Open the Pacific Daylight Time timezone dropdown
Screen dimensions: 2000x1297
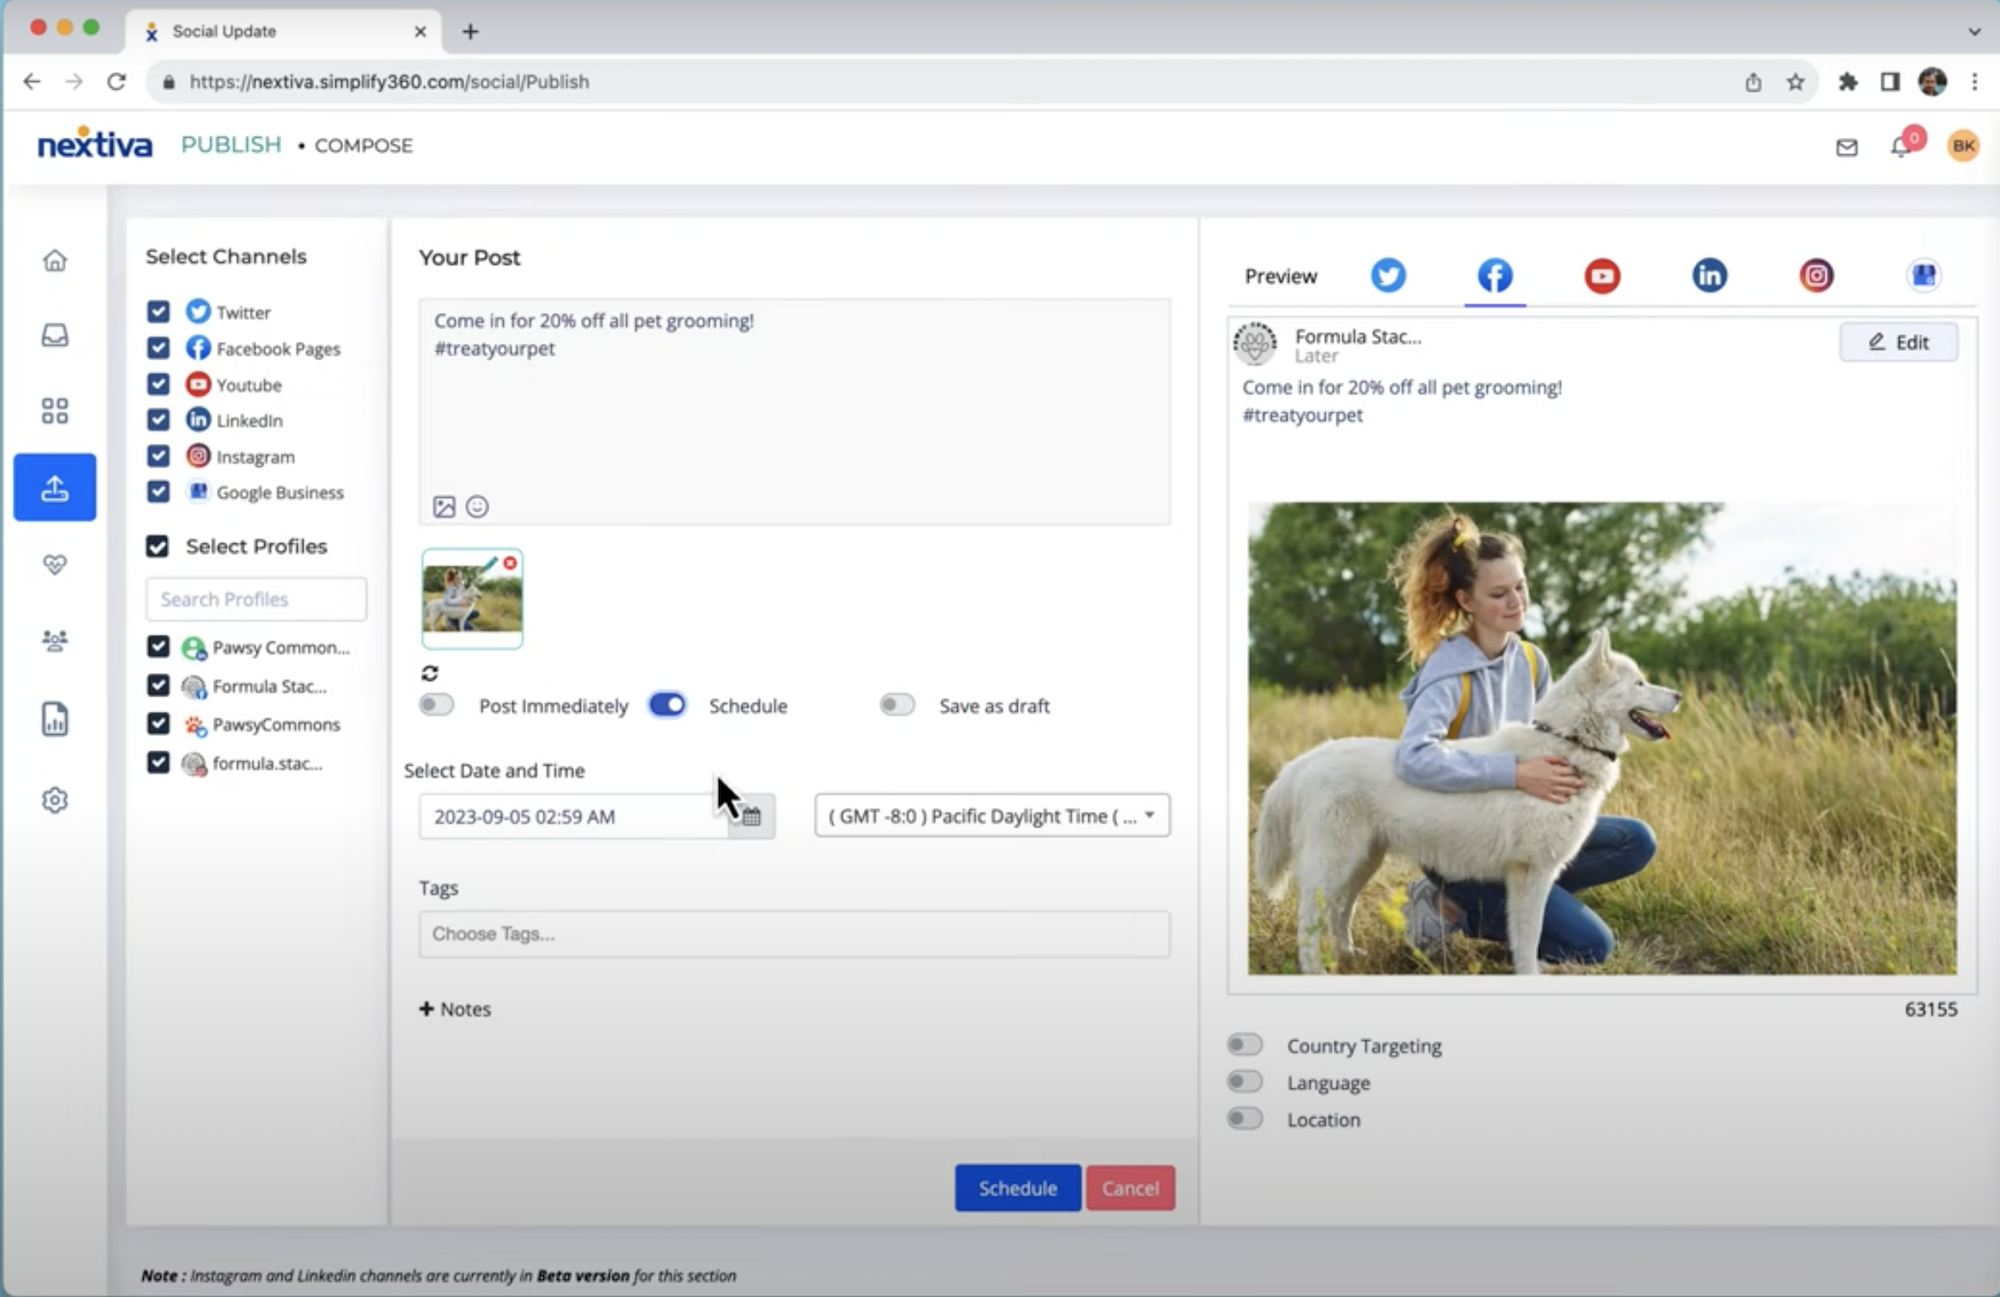pyautogui.click(x=991, y=816)
